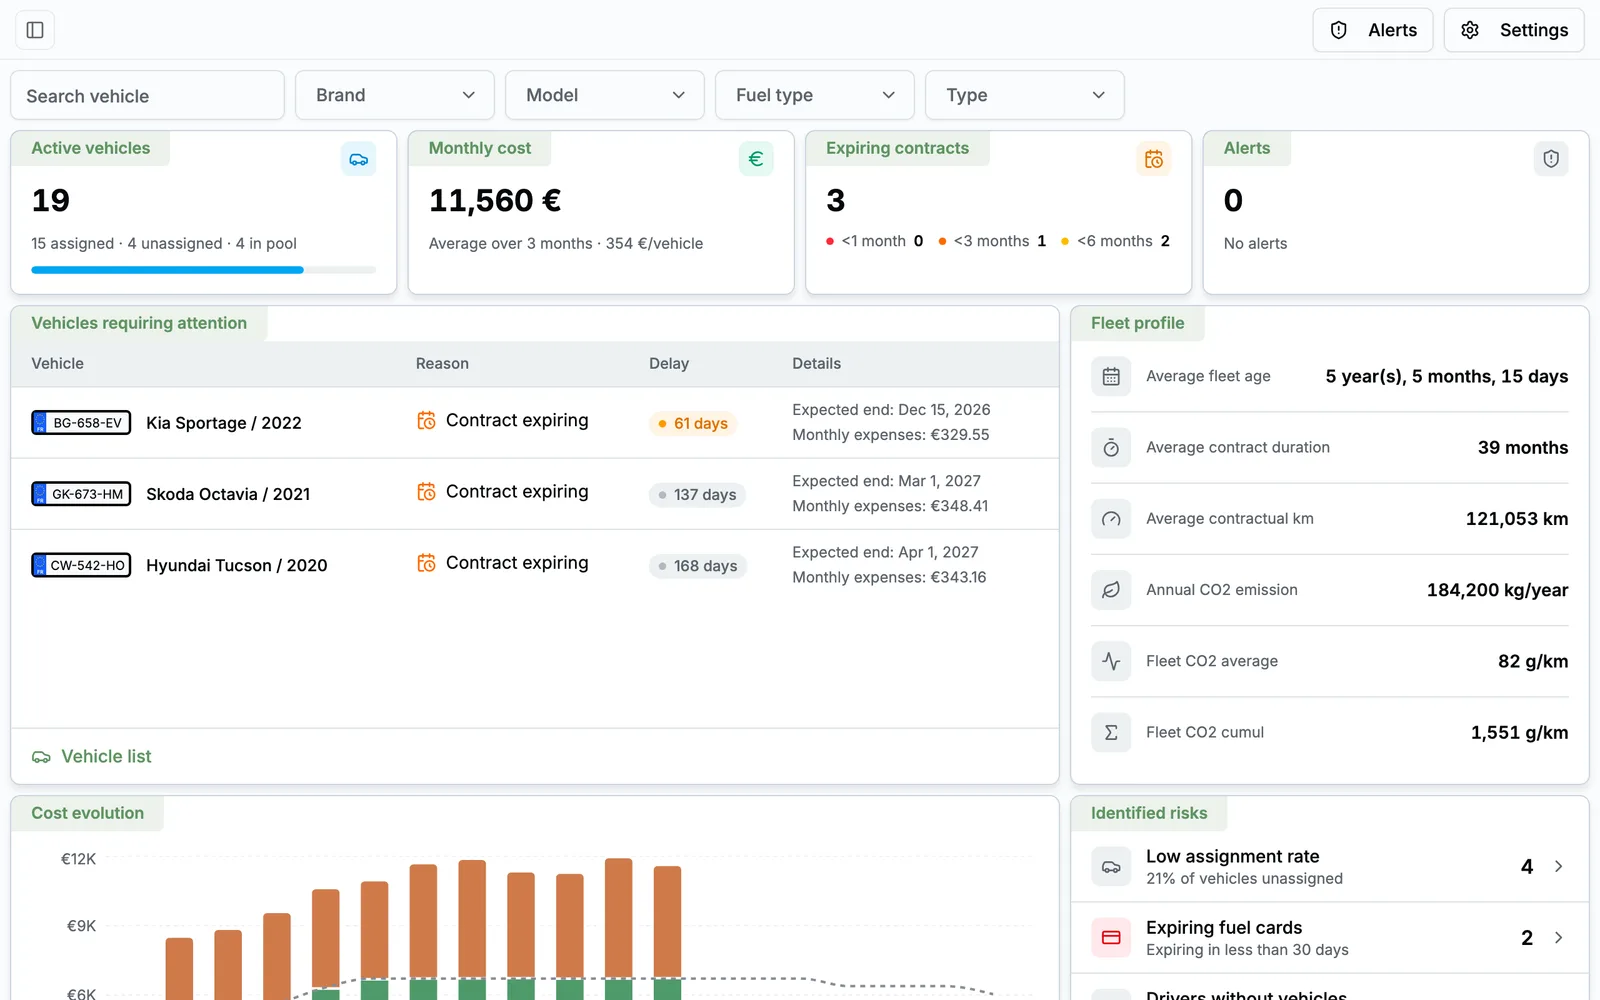Click sigma icon beside Fleet CO2 cumul

1111,733
